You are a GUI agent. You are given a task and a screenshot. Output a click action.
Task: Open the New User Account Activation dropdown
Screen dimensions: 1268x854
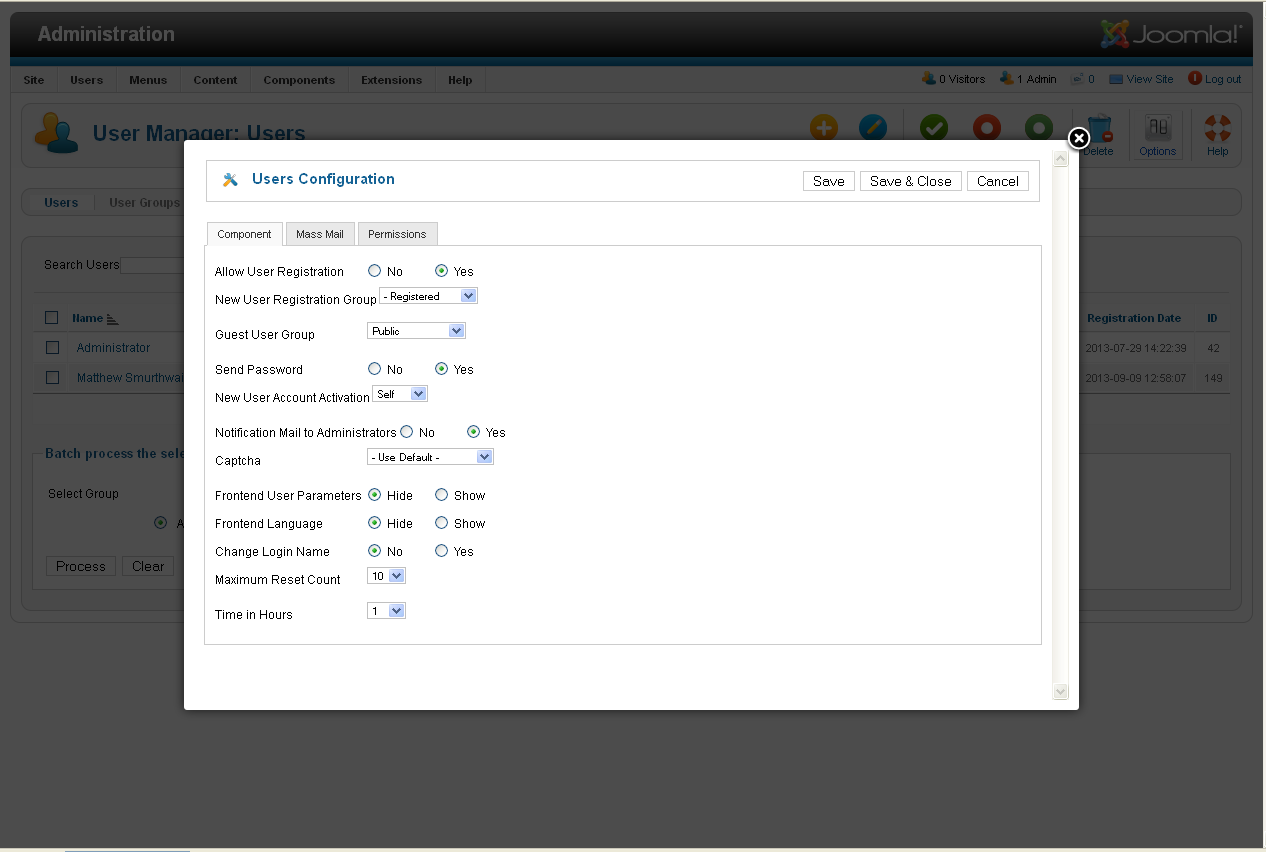click(400, 394)
